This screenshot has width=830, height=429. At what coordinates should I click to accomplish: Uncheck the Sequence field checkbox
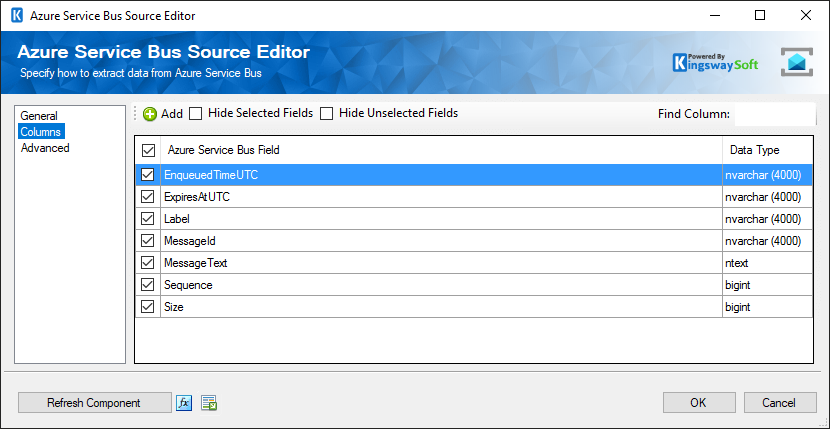tap(148, 285)
